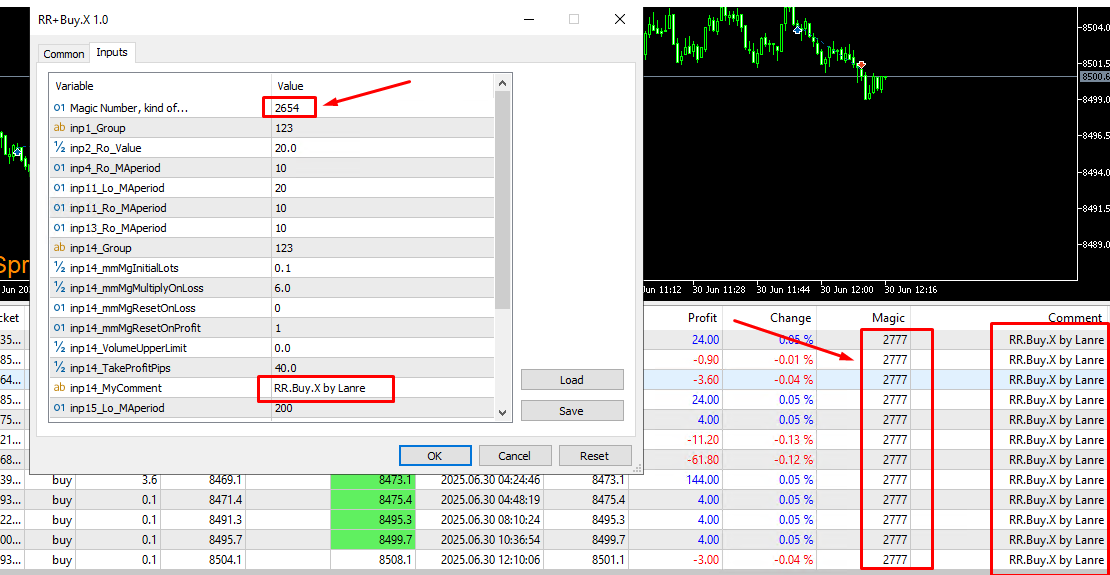Click the integer icon of inp11_Lo_MAperiod

[59, 188]
